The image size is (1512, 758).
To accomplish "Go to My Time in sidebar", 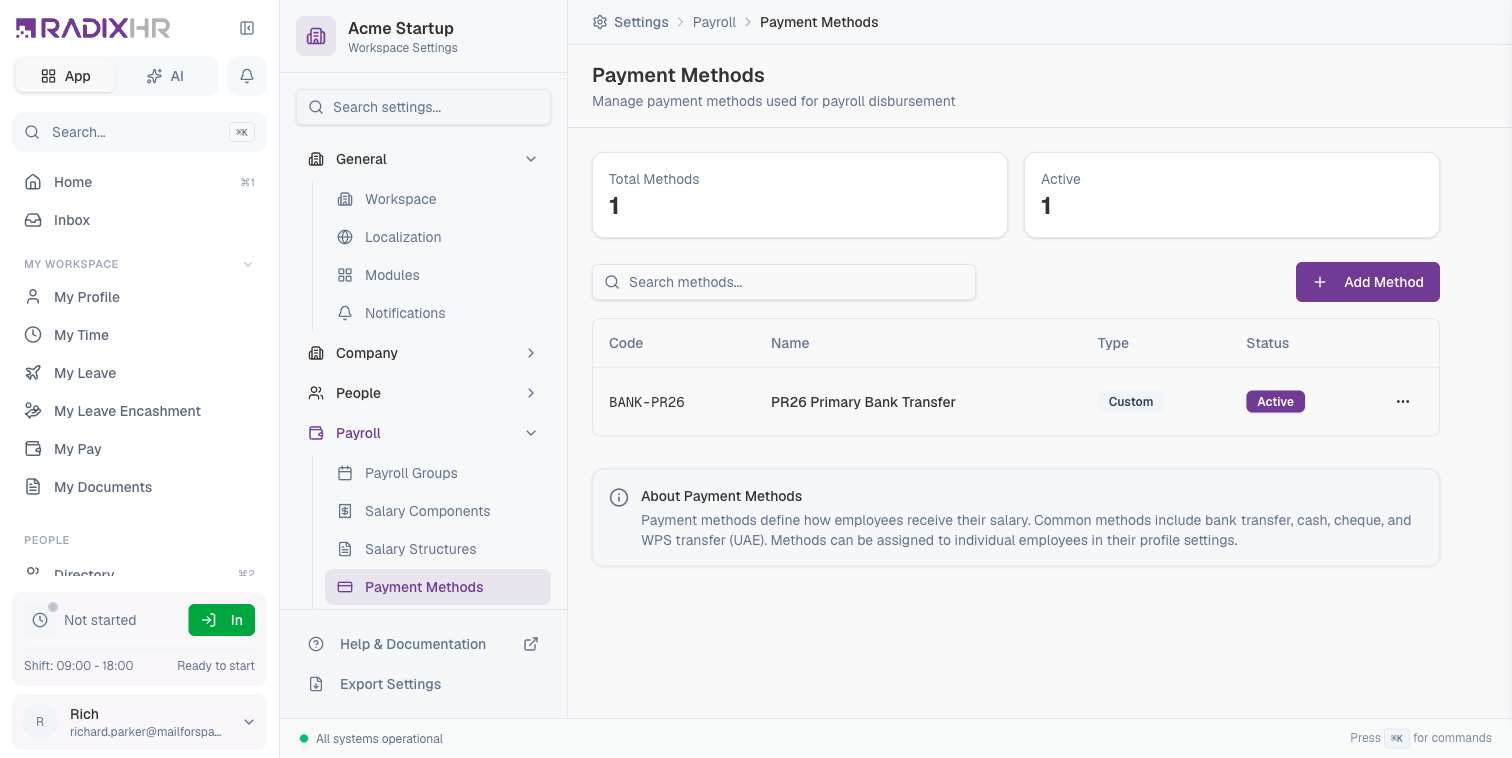I will tap(139, 335).
